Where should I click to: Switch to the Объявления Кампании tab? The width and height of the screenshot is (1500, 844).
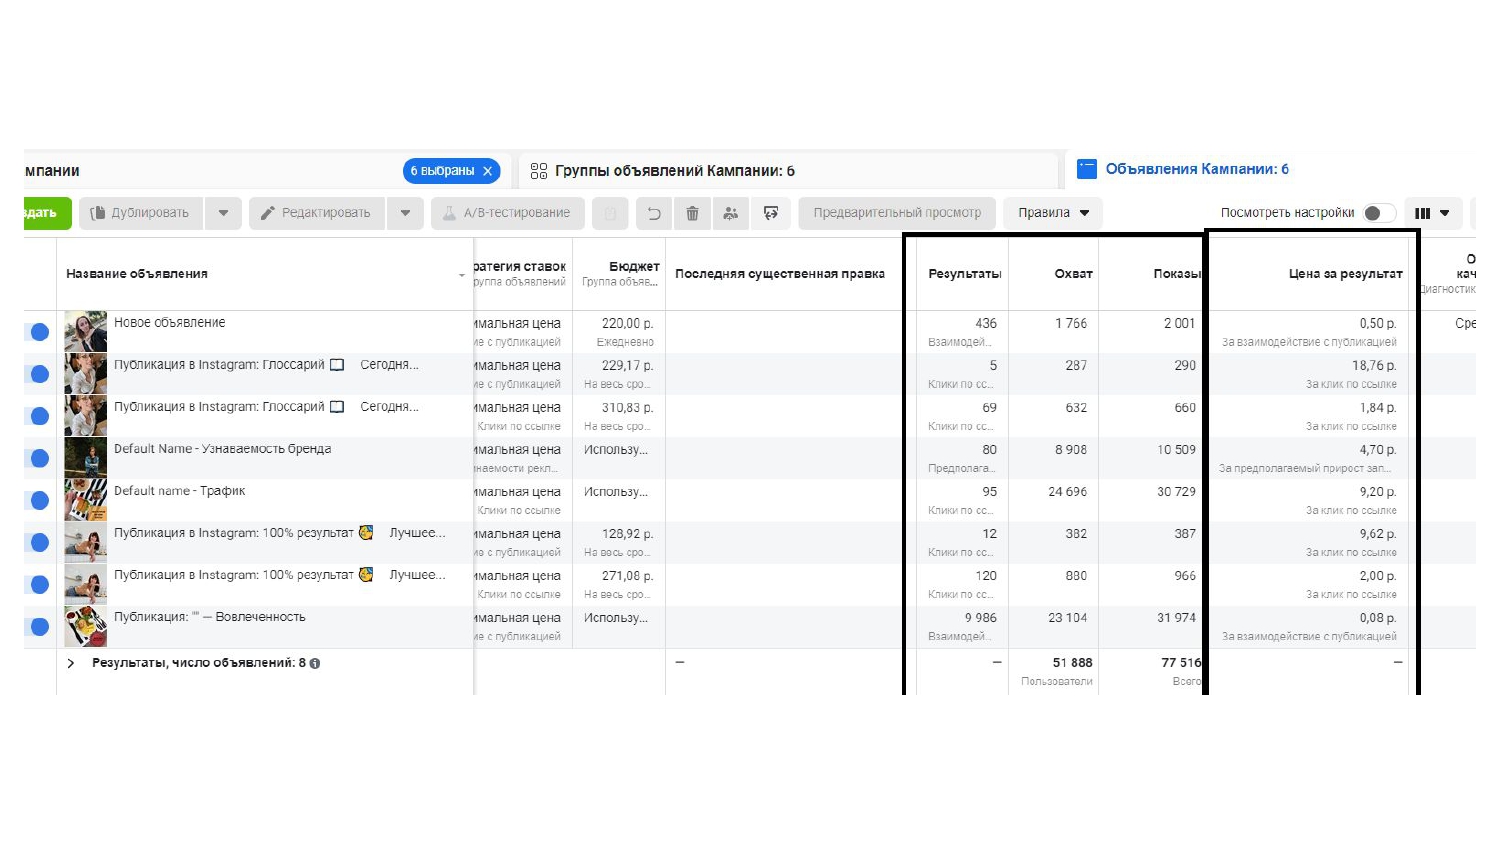(x=1197, y=169)
